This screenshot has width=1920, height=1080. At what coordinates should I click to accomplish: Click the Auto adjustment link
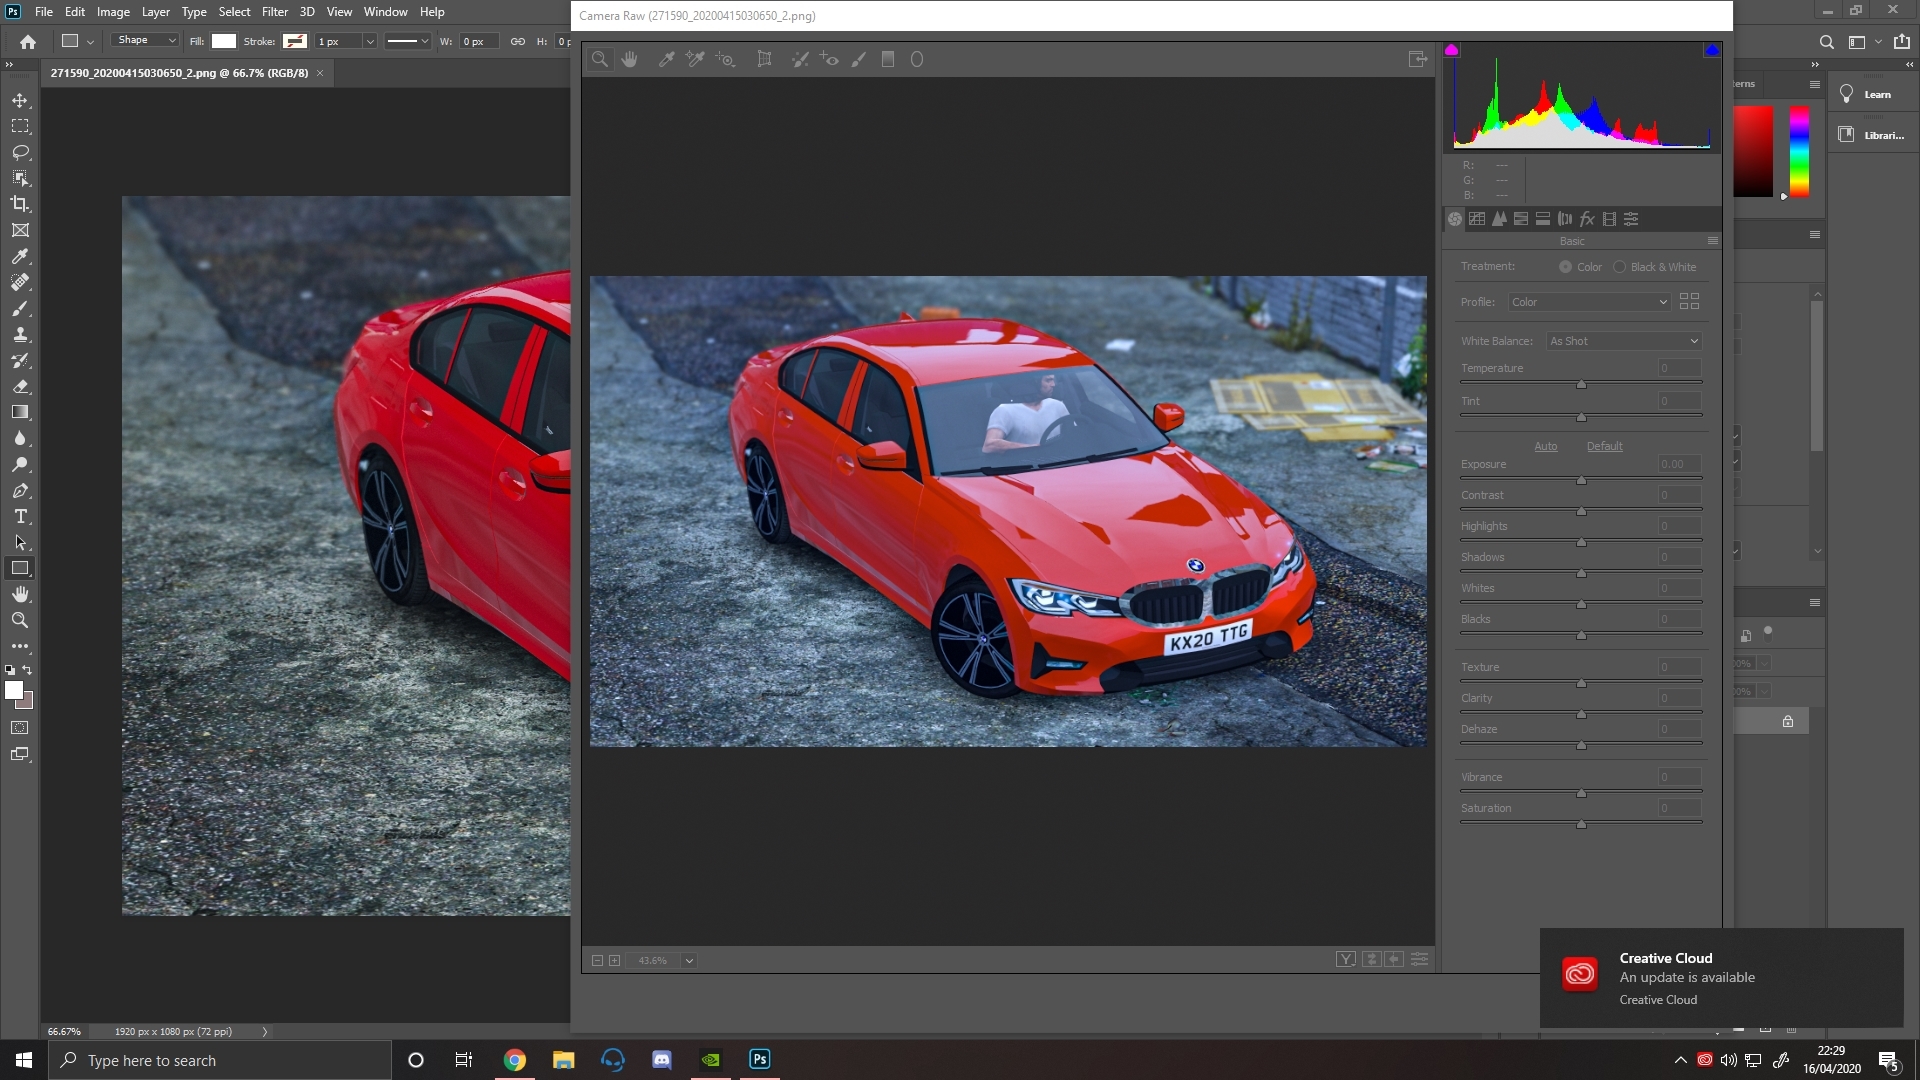coord(1545,447)
